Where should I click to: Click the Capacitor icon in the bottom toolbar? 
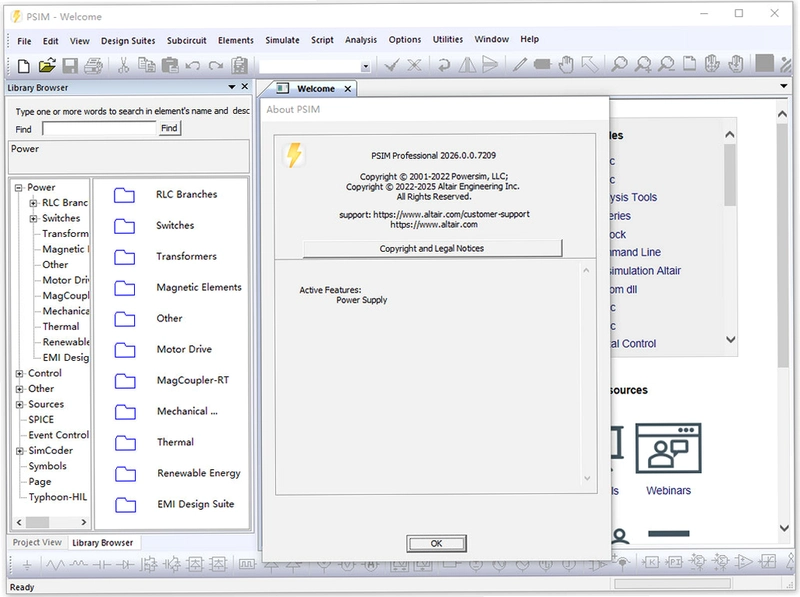102,565
